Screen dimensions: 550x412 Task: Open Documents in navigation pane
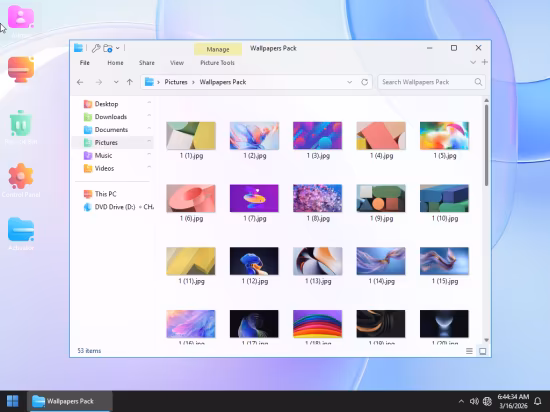coord(111,130)
